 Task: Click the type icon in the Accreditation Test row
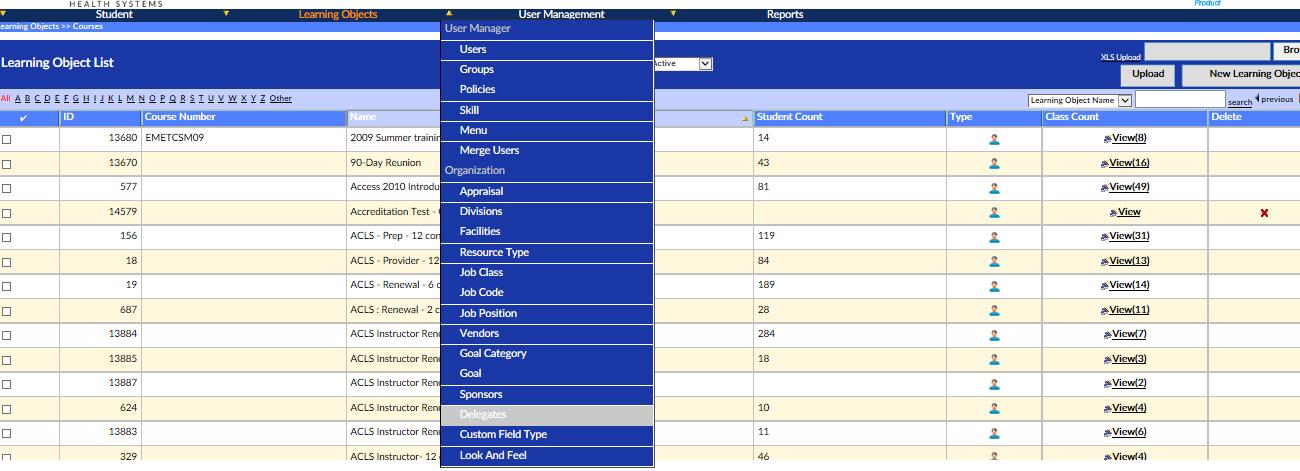[x=993, y=213]
